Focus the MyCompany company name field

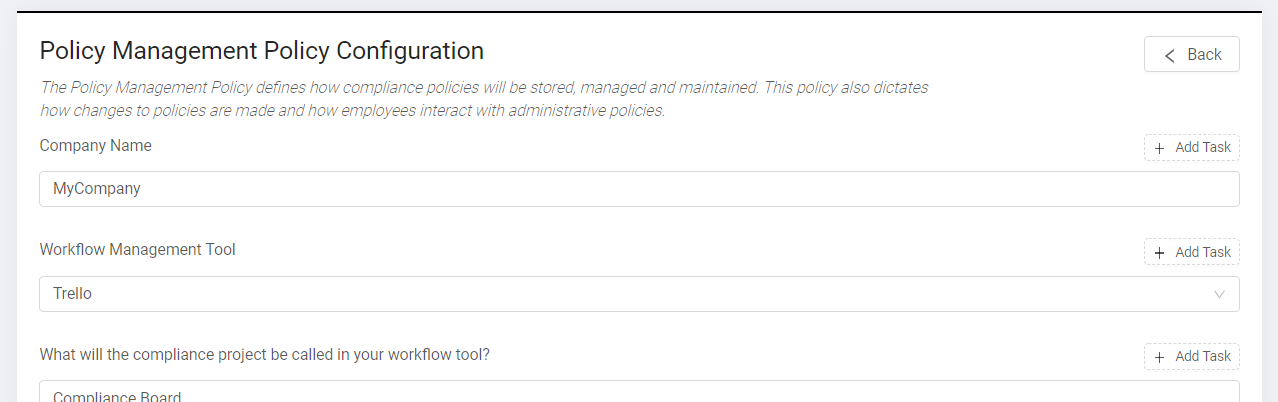tap(638, 189)
